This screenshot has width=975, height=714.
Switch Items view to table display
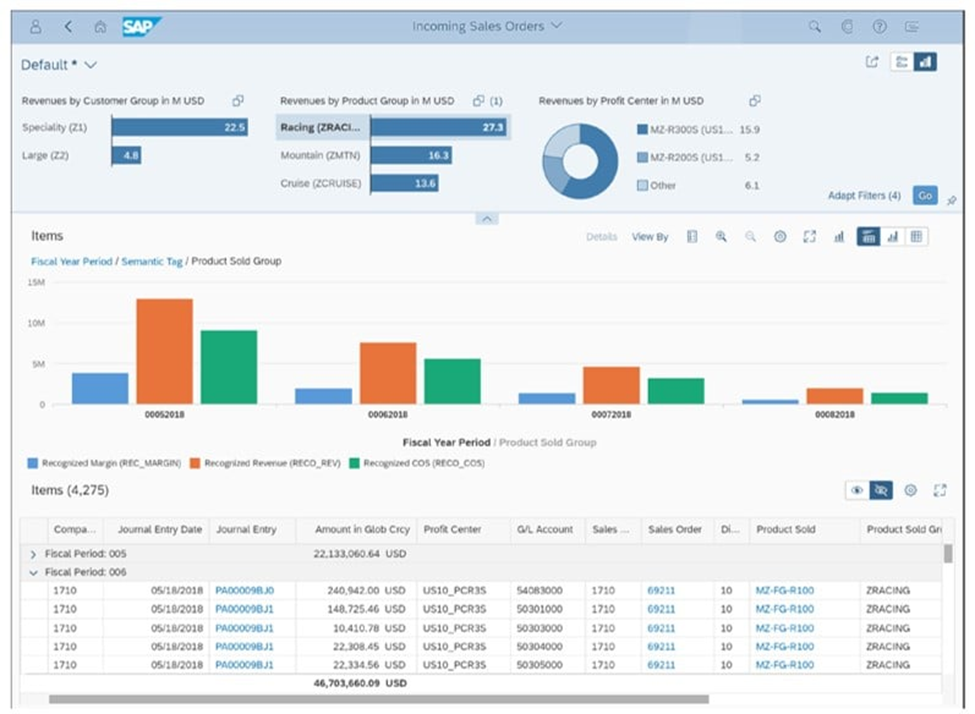pos(916,237)
